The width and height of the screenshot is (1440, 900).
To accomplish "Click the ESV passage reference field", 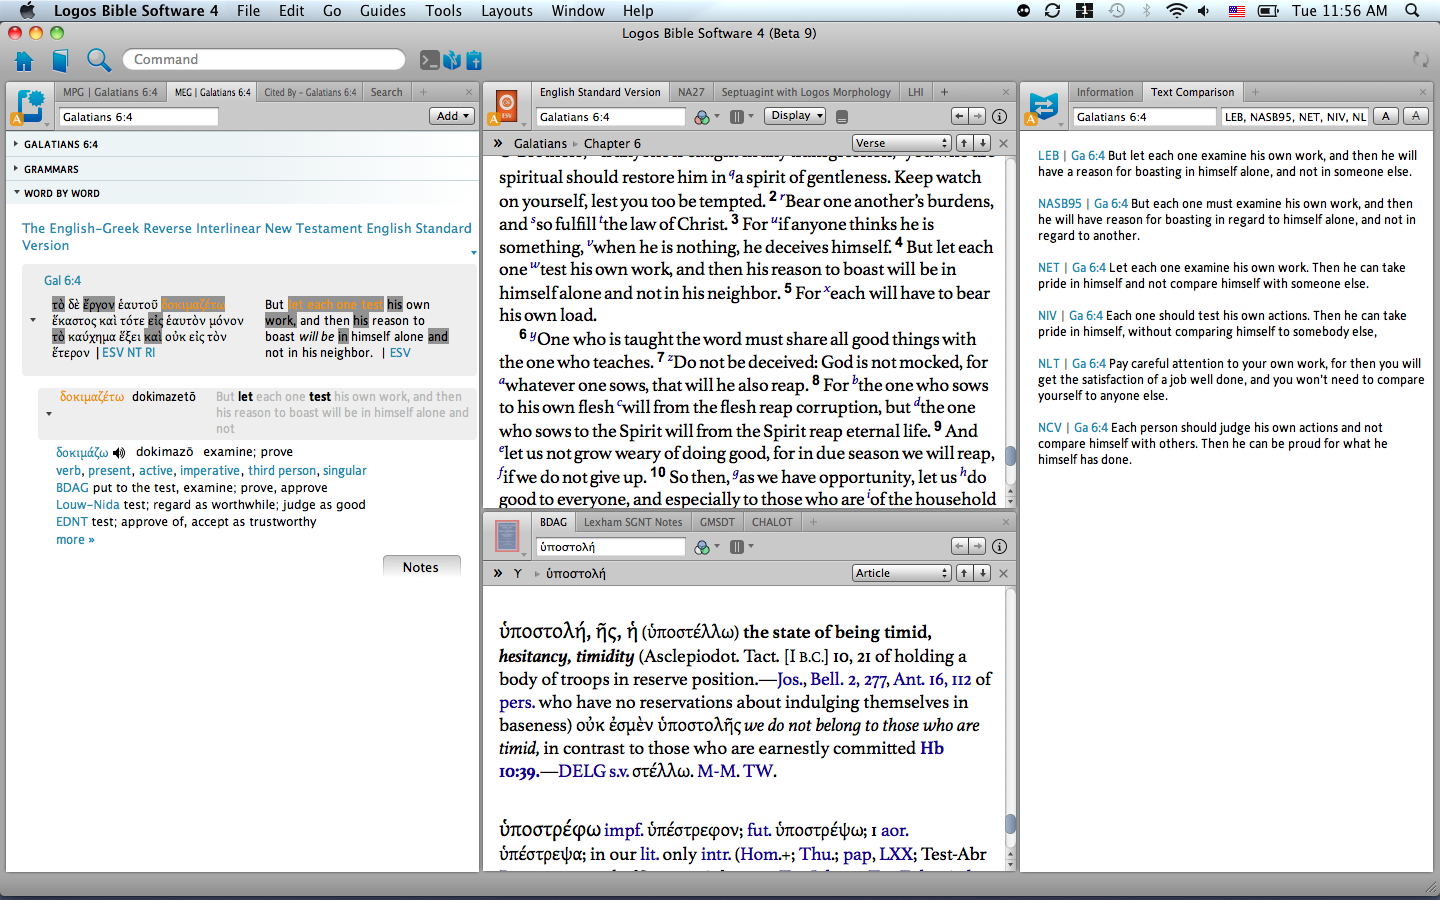I will (x=611, y=117).
